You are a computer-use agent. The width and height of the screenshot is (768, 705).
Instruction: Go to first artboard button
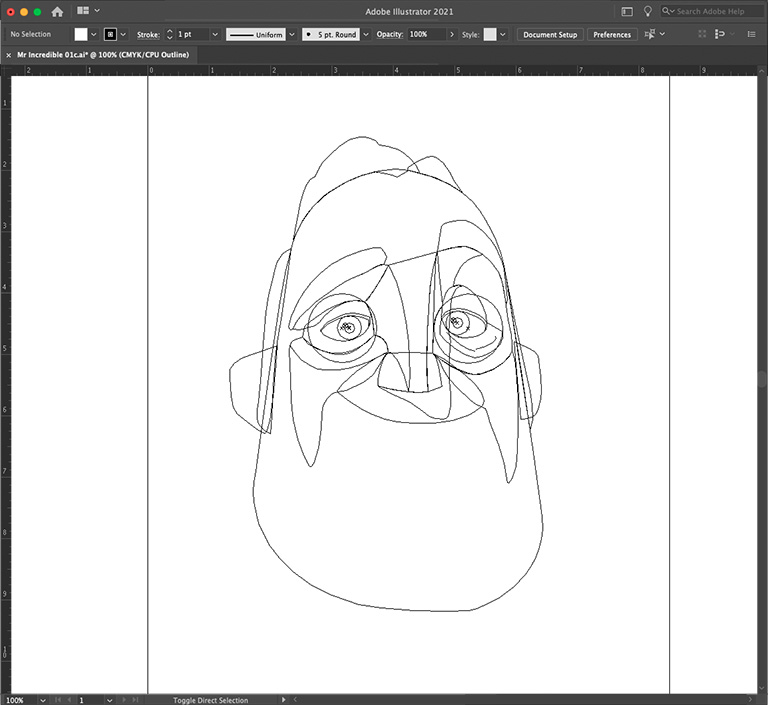[58, 700]
